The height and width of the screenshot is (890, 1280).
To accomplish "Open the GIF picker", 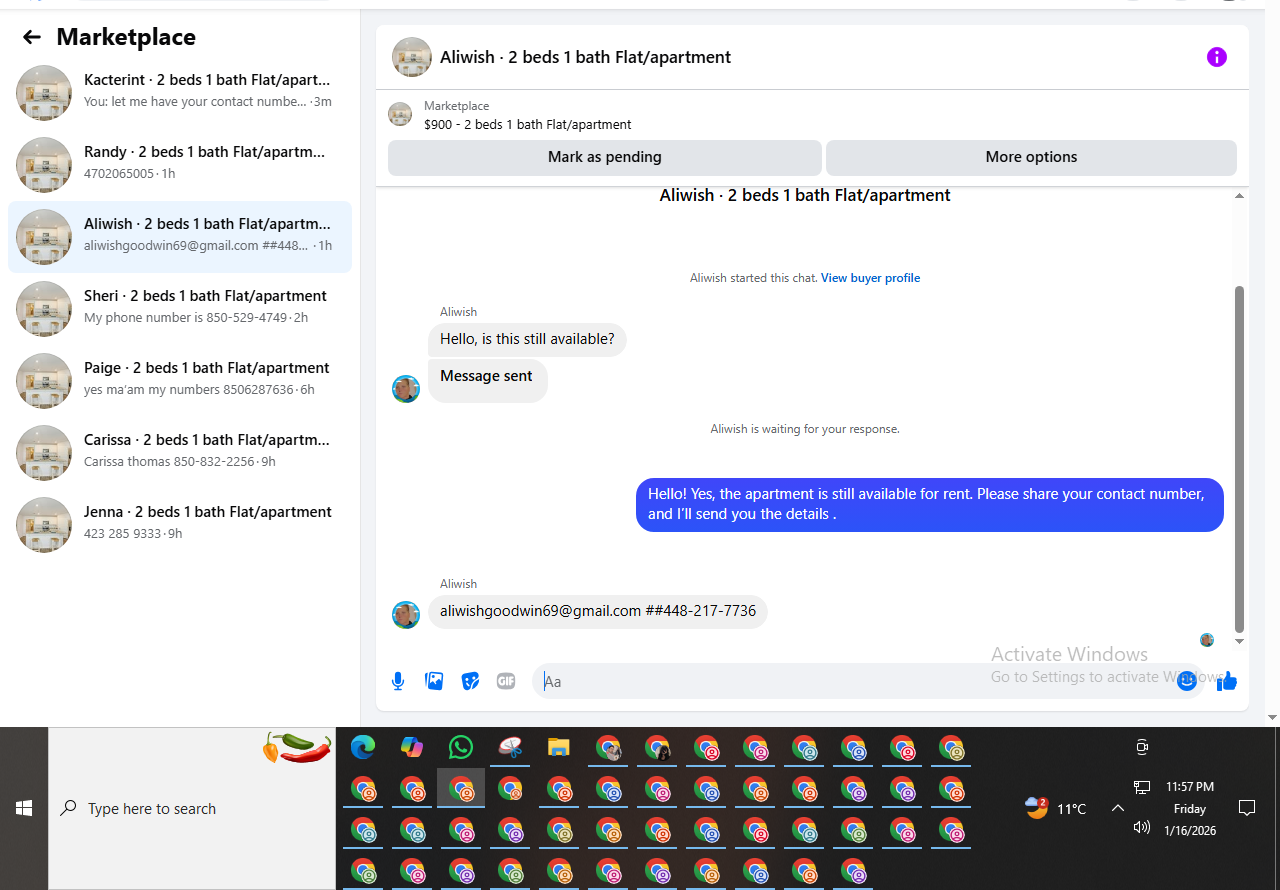I will click(x=506, y=681).
